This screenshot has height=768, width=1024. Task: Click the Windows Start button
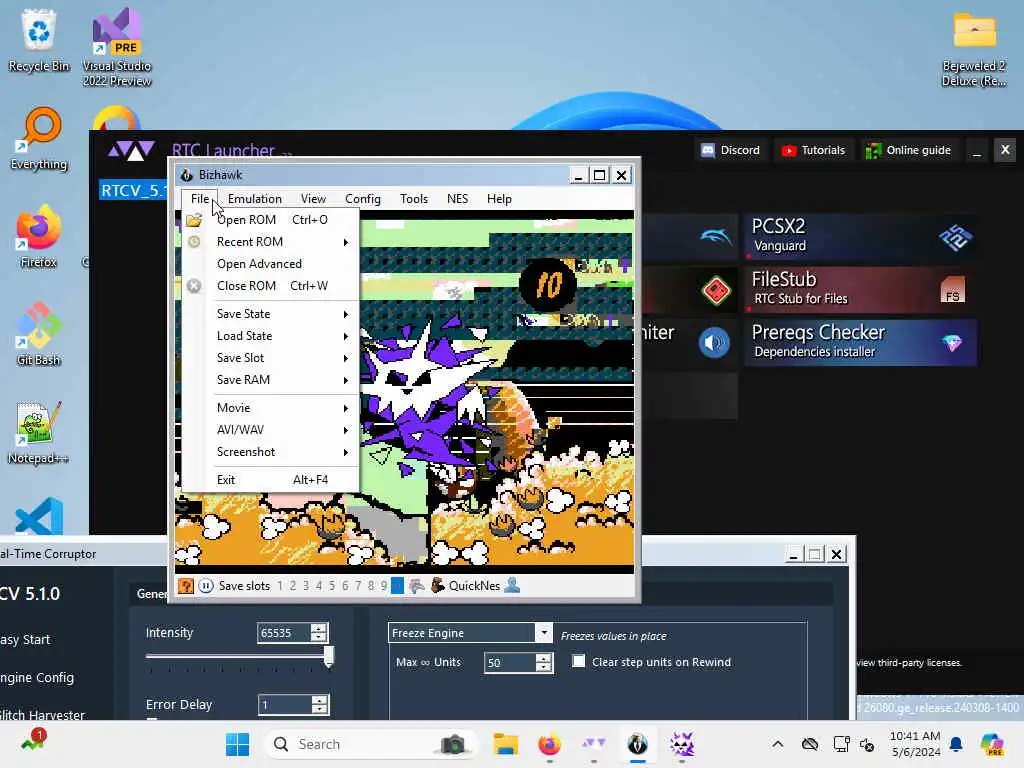237,744
